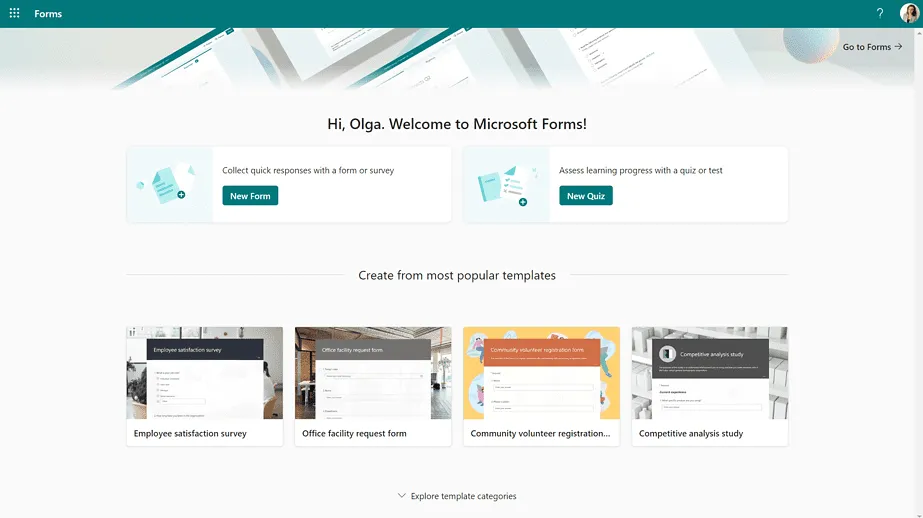Select the 'Community volunteer registration...' label
This screenshot has width=923, height=518.
(x=540, y=433)
